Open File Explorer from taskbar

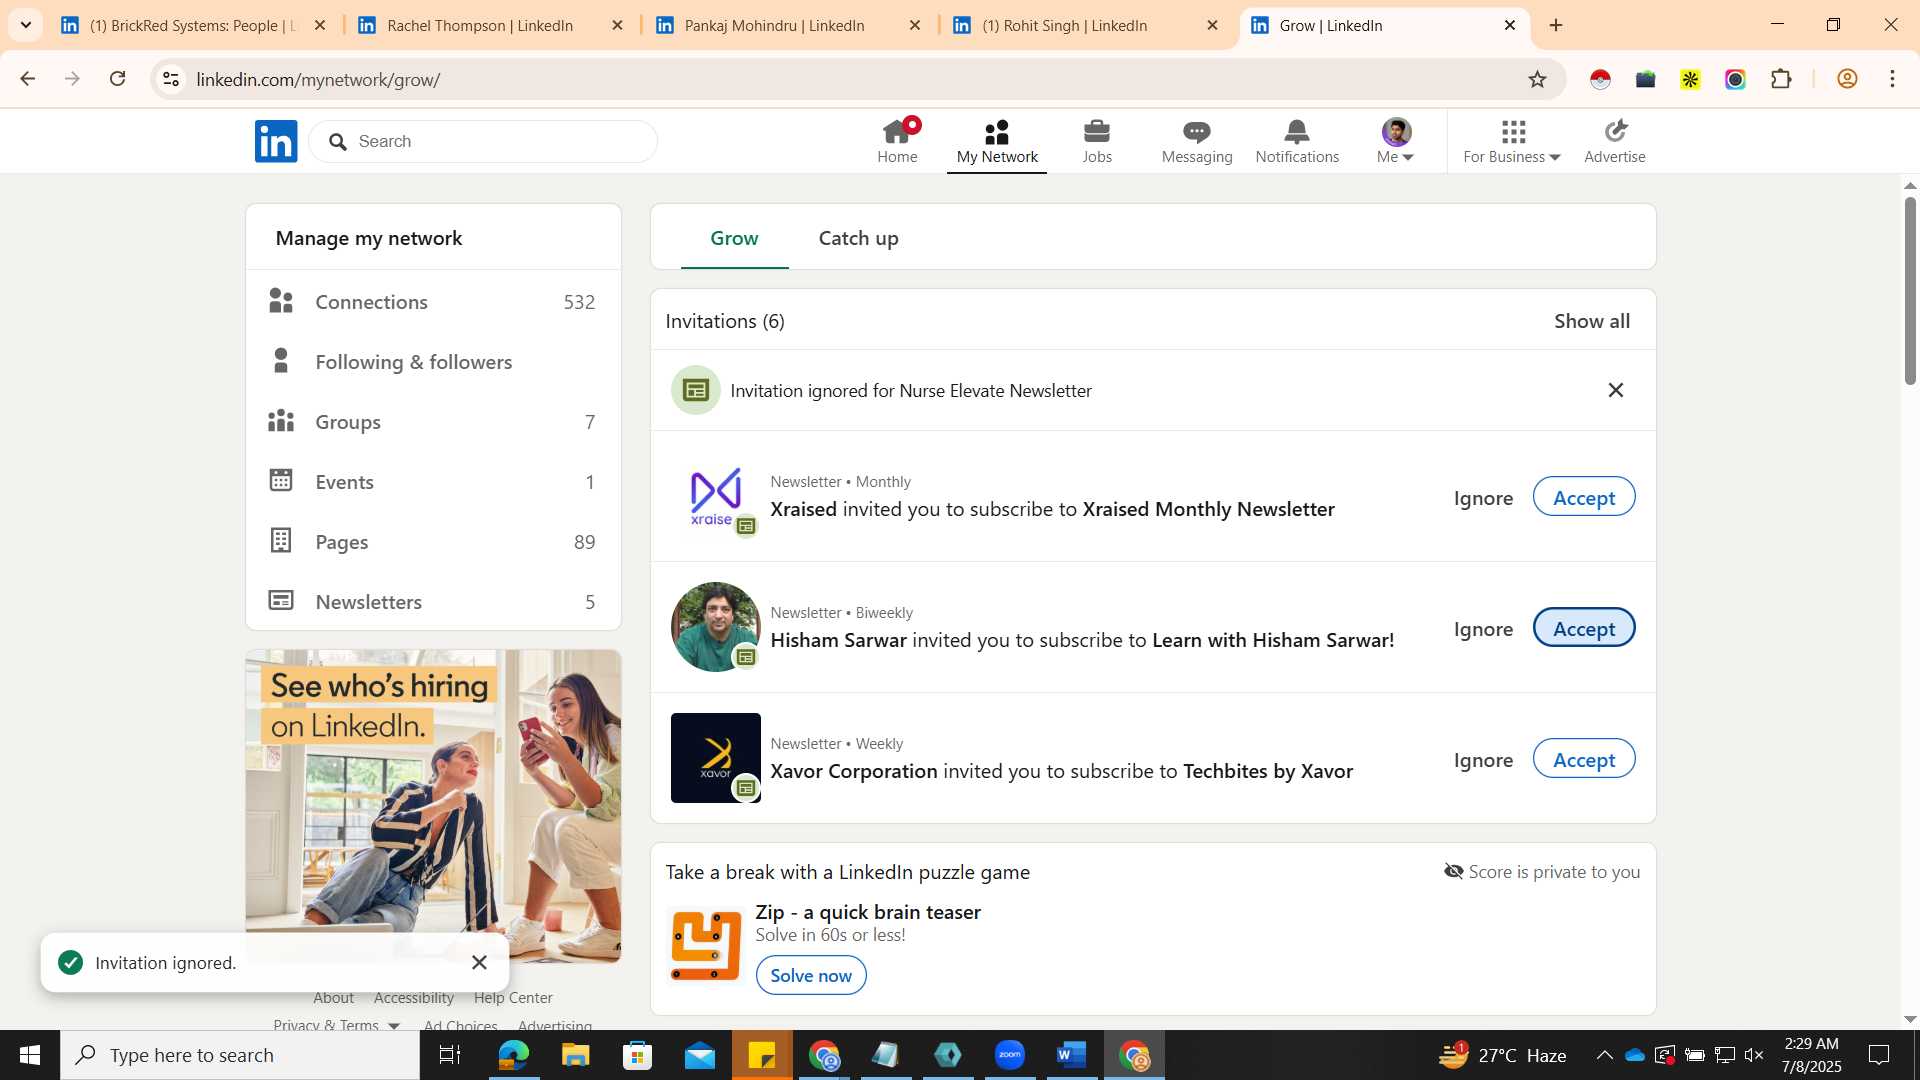click(x=575, y=1055)
